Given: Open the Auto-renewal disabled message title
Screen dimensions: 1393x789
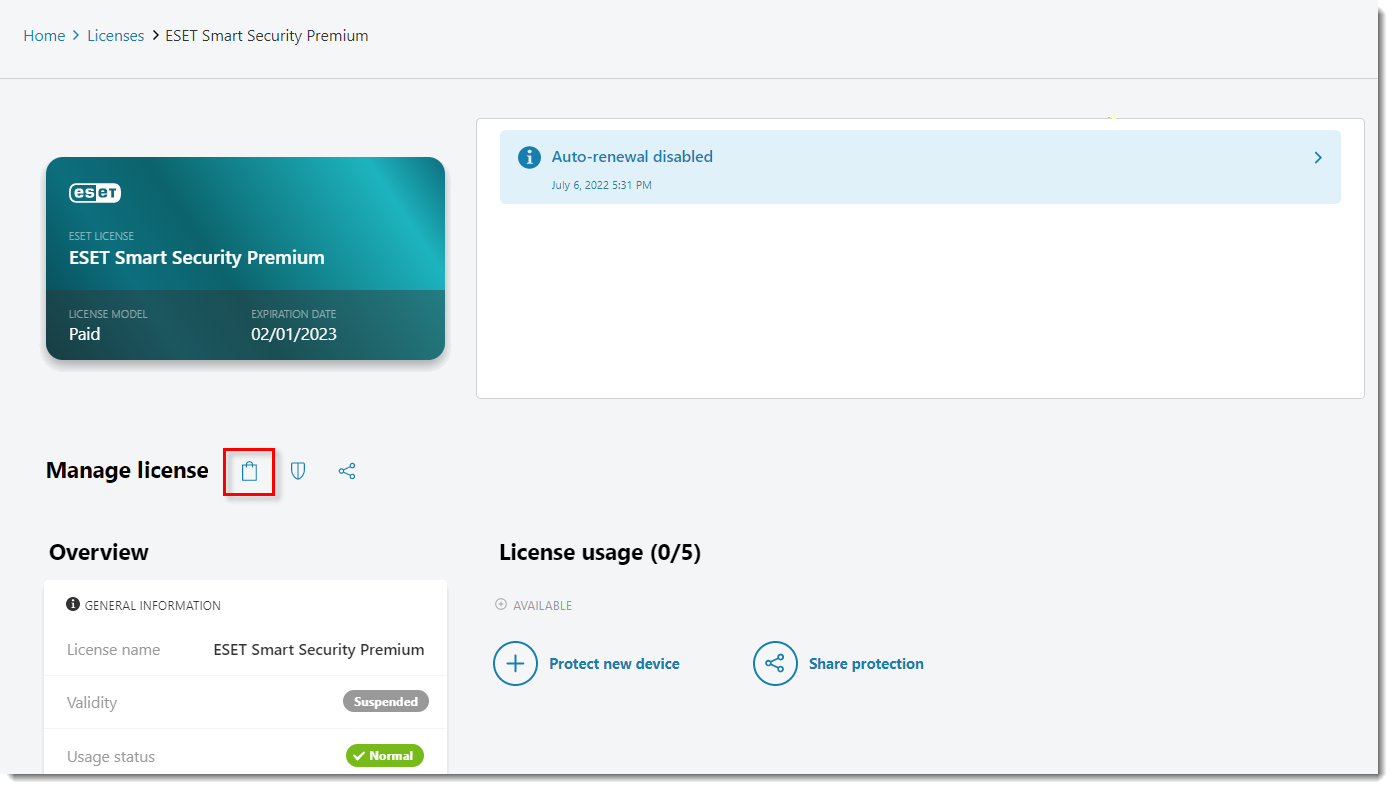Looking at the screenshot, I should tap(632, 157).
